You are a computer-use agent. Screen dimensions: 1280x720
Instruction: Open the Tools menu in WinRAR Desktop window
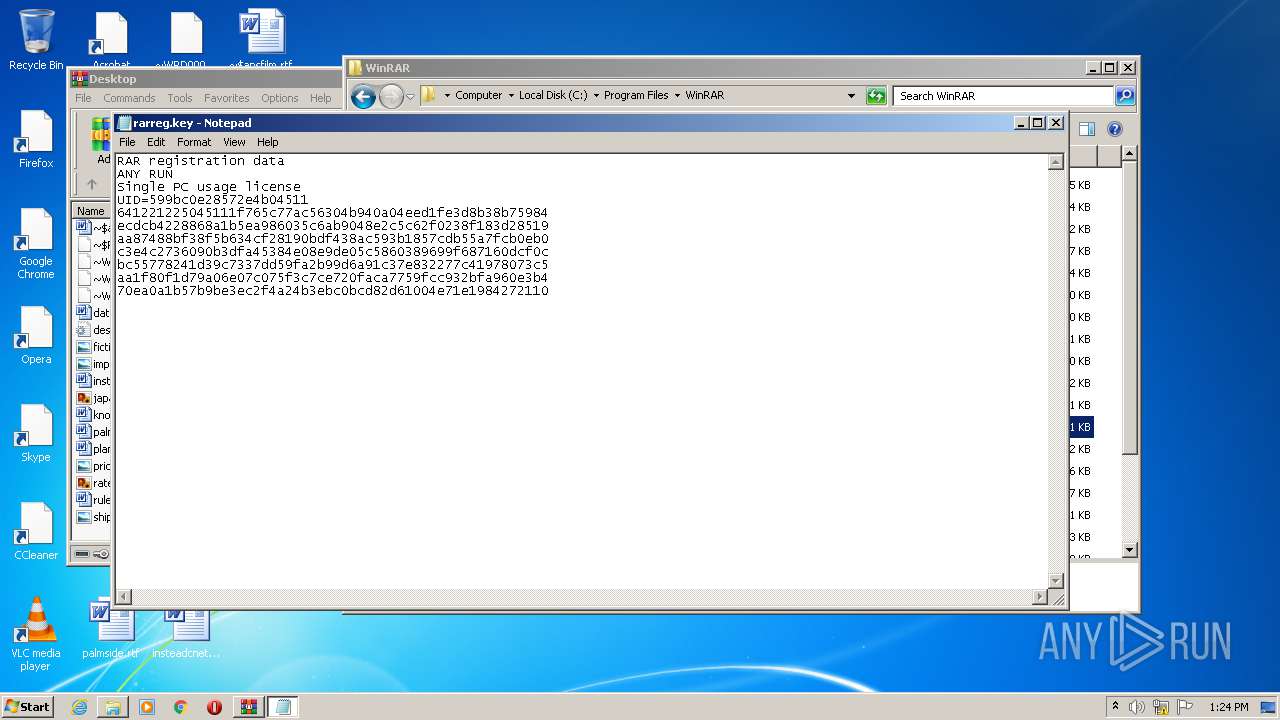coord(180,98)
